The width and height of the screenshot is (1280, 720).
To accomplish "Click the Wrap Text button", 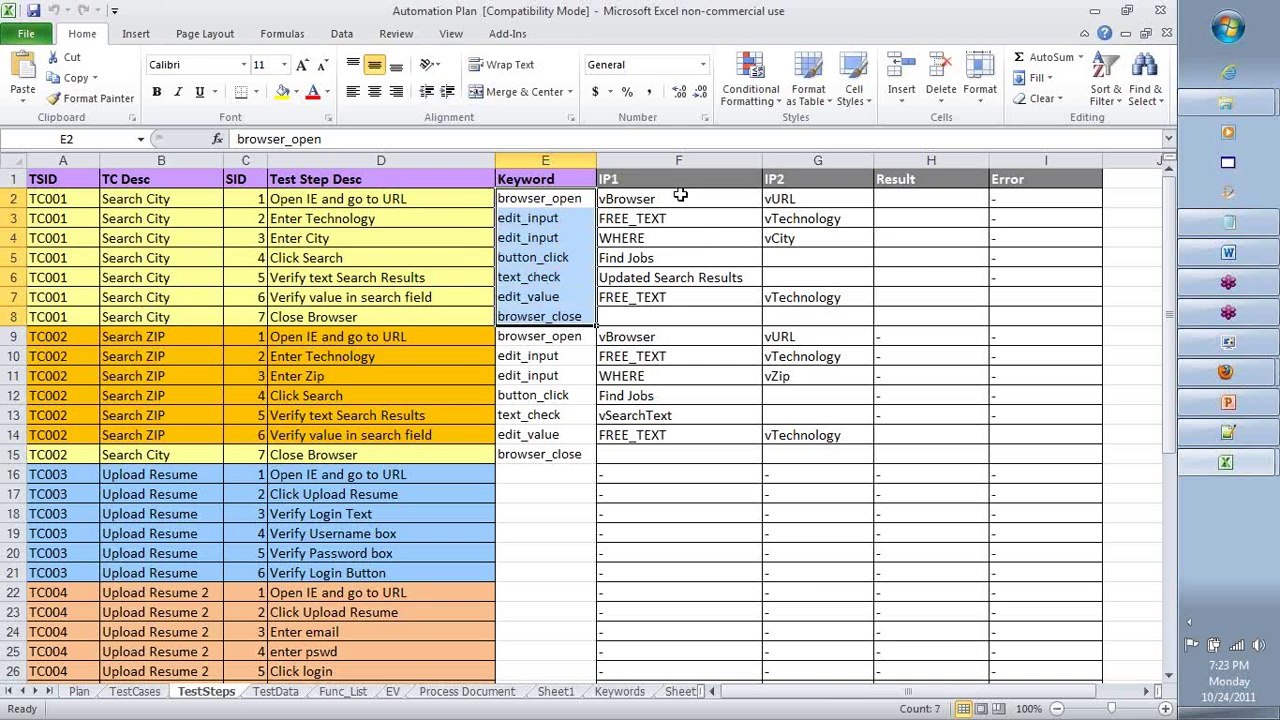I will [x=502, y=65].
